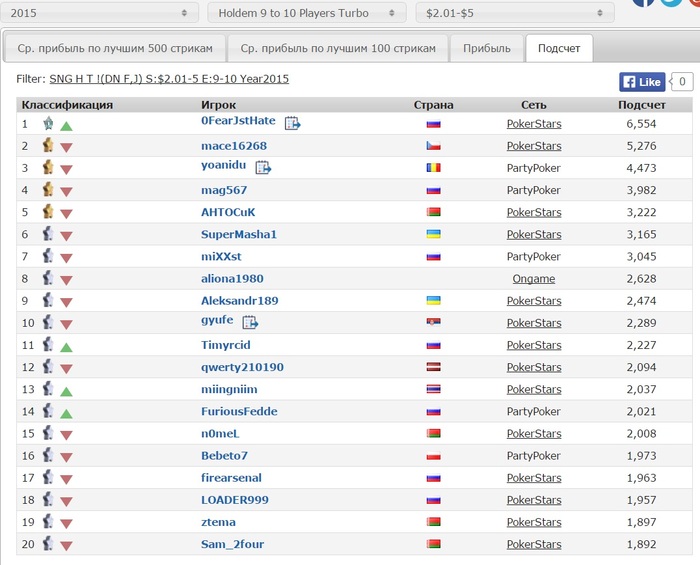Open player profile qwerty210190
The height and width of the screenshot is (565, 700).
(x=242, y=367)
